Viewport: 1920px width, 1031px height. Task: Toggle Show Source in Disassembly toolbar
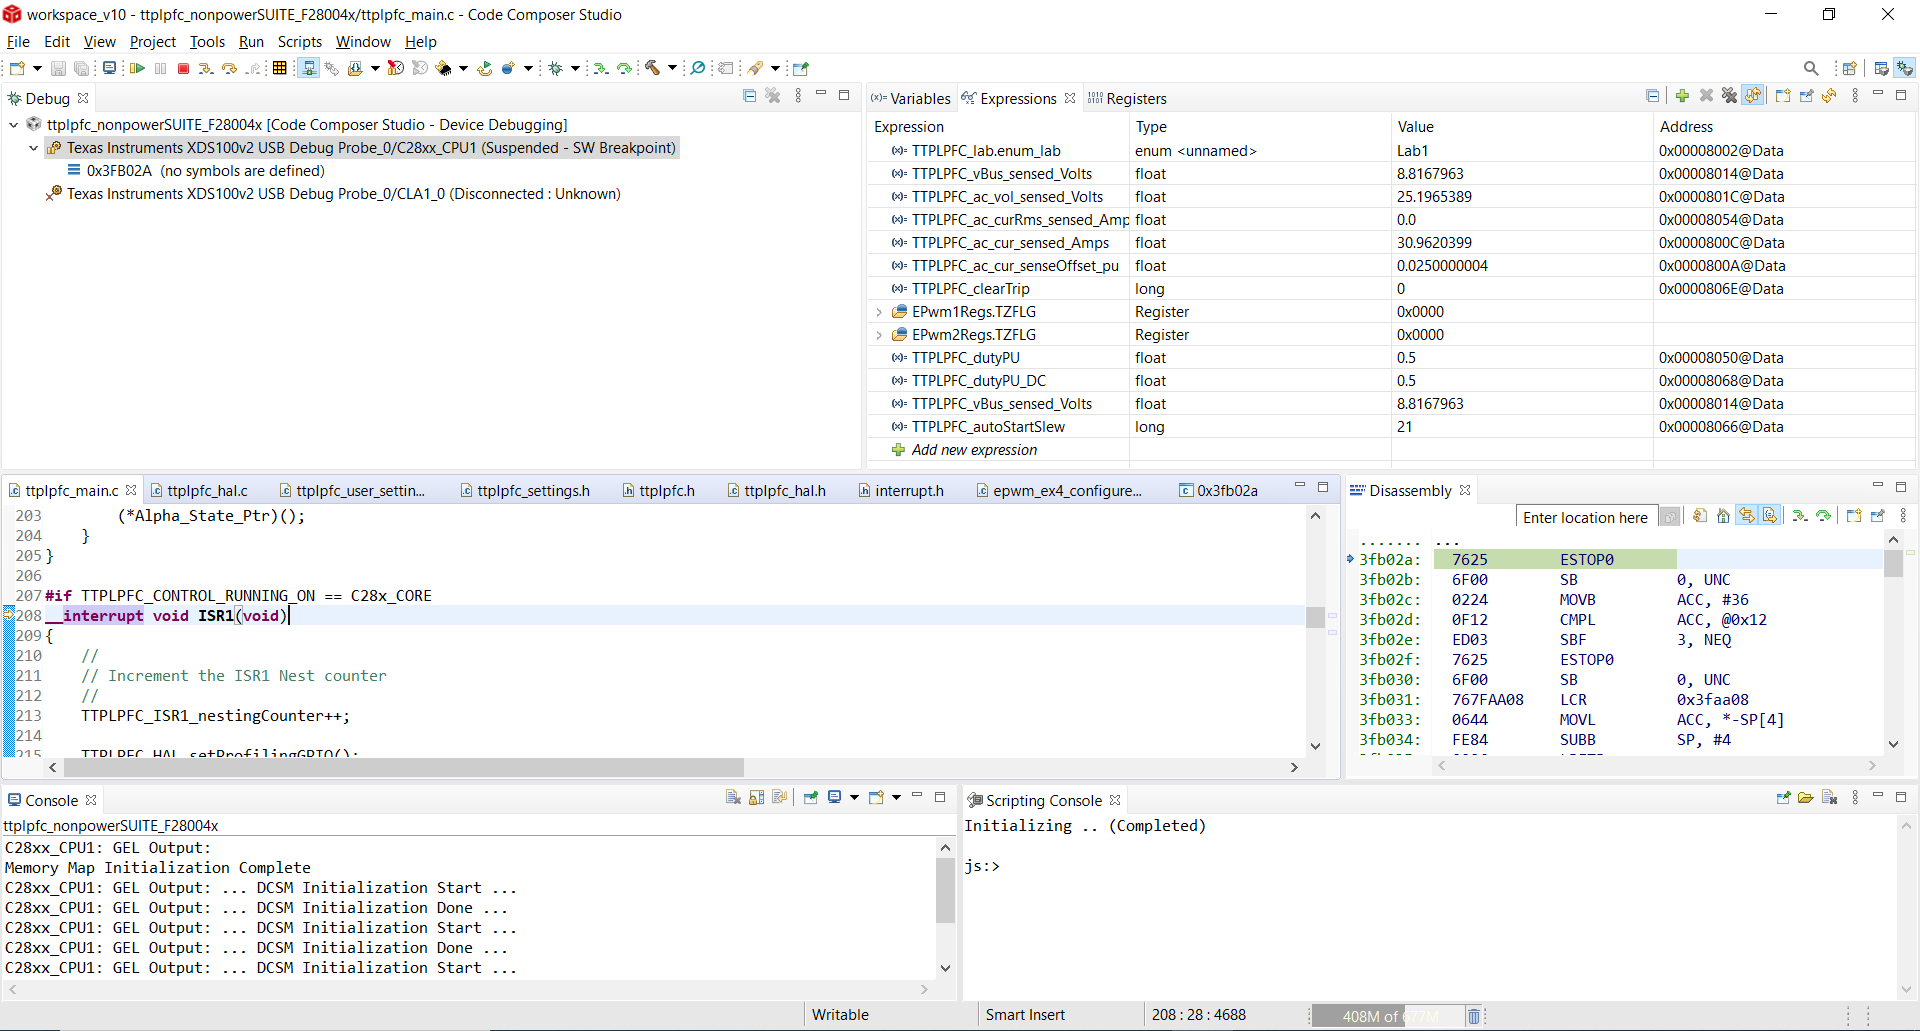1770,516
